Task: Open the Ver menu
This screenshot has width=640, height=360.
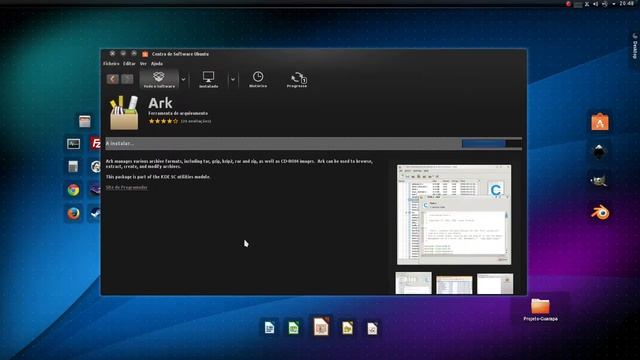Action: [143, 64]
